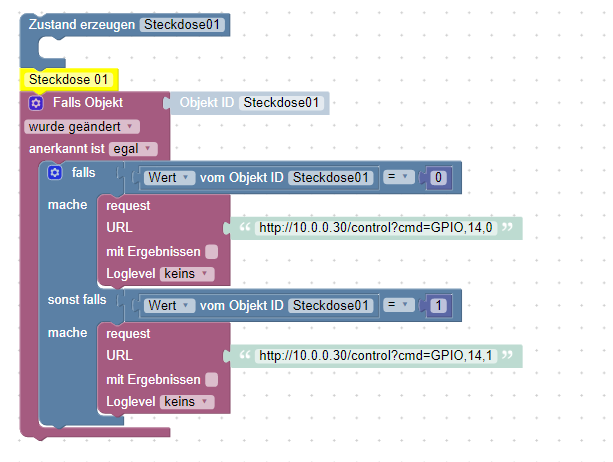613x462 pixels.
Task: Toggle mit Ergebnissen for GPIO,14,0 request
Action: [x=212, y=252]
